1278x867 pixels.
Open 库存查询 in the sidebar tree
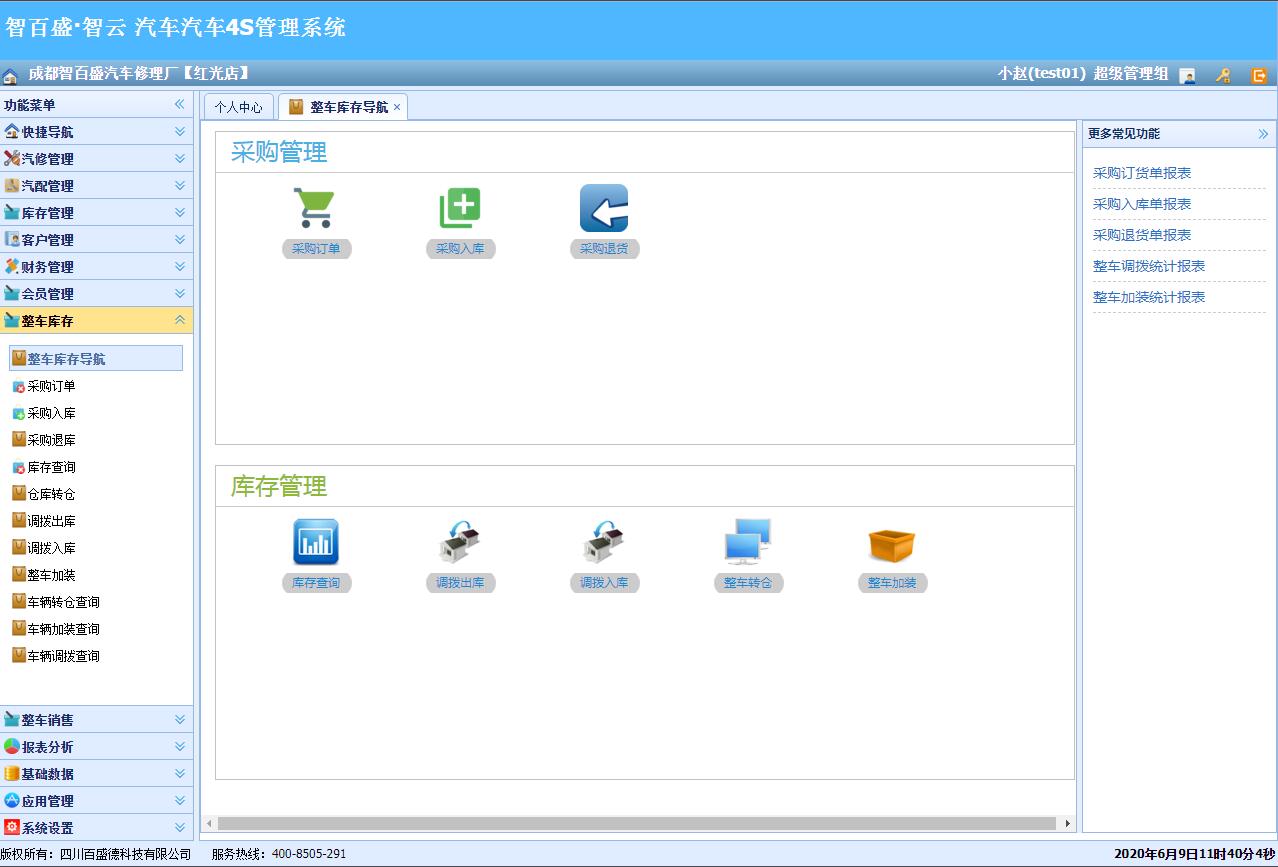click(x=51, y=467)
